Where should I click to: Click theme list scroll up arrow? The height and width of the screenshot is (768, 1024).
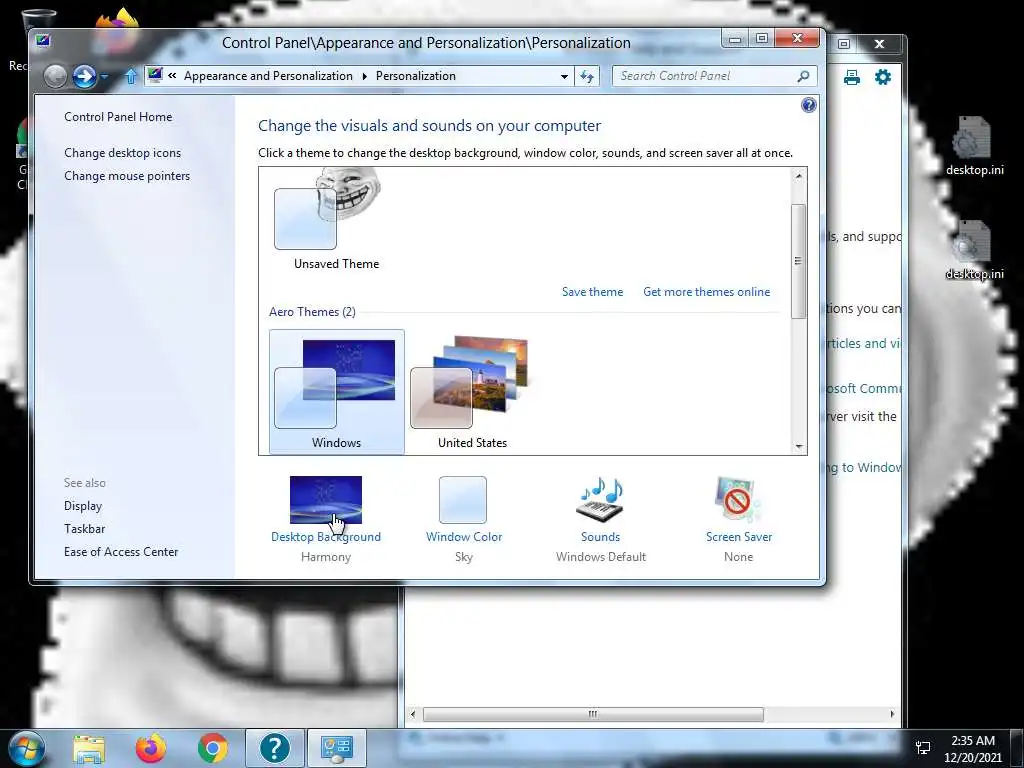point(798,176)
